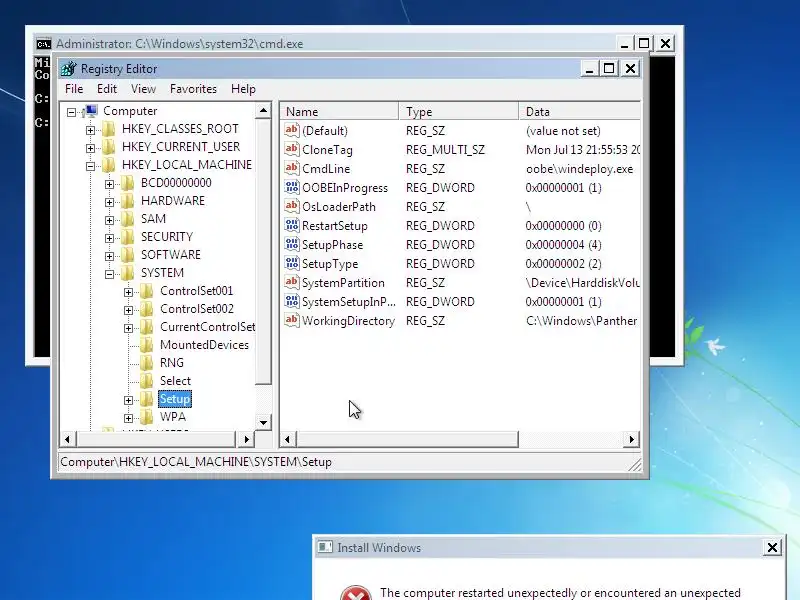This screenshot has height=600, width=800.
Task: Expand the Setup key
Action: click(x=128, y=400)
